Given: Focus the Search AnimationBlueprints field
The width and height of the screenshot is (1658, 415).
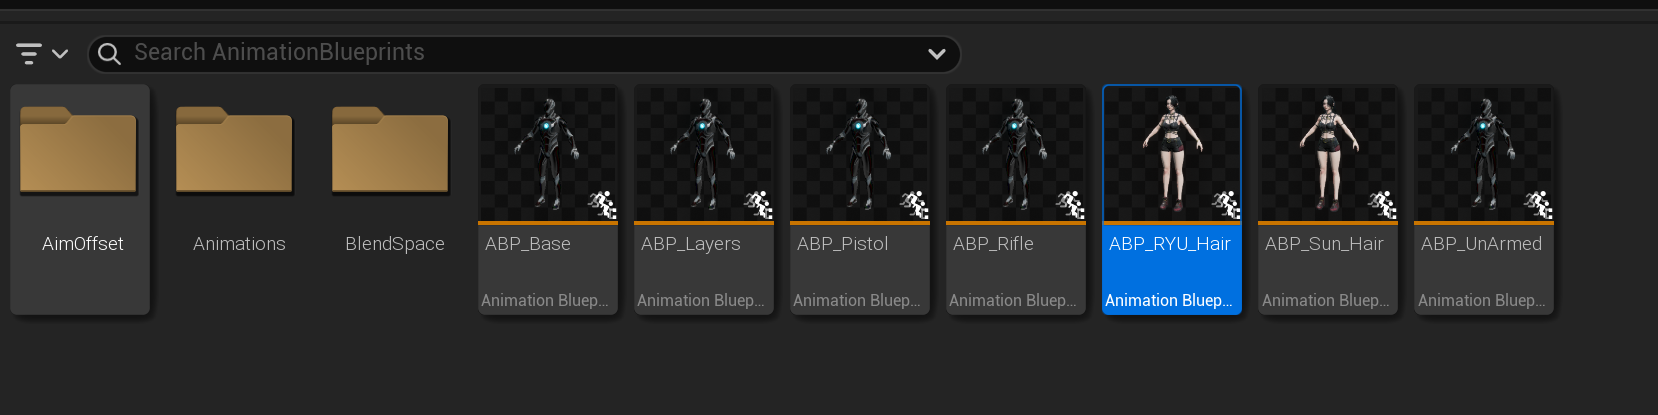Looking at the screenshot, I should tap(524, 54).
